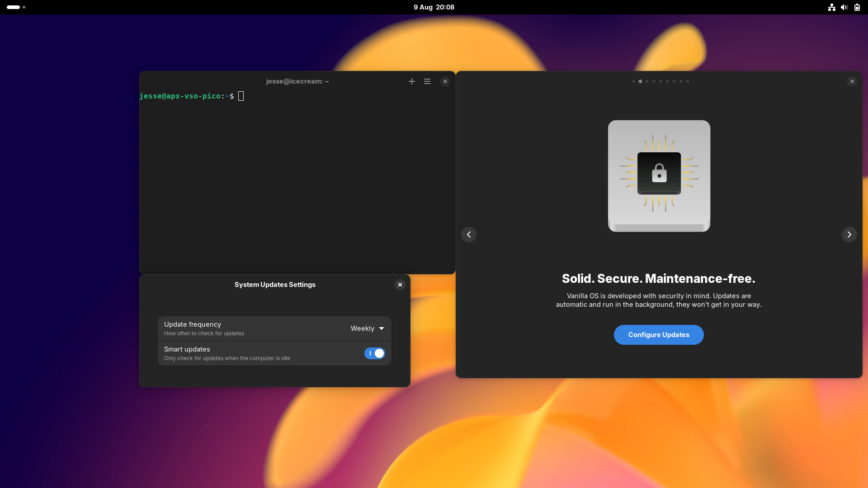
Task: Click the volume speaker icon in top bar
Action: click(844, 7)
